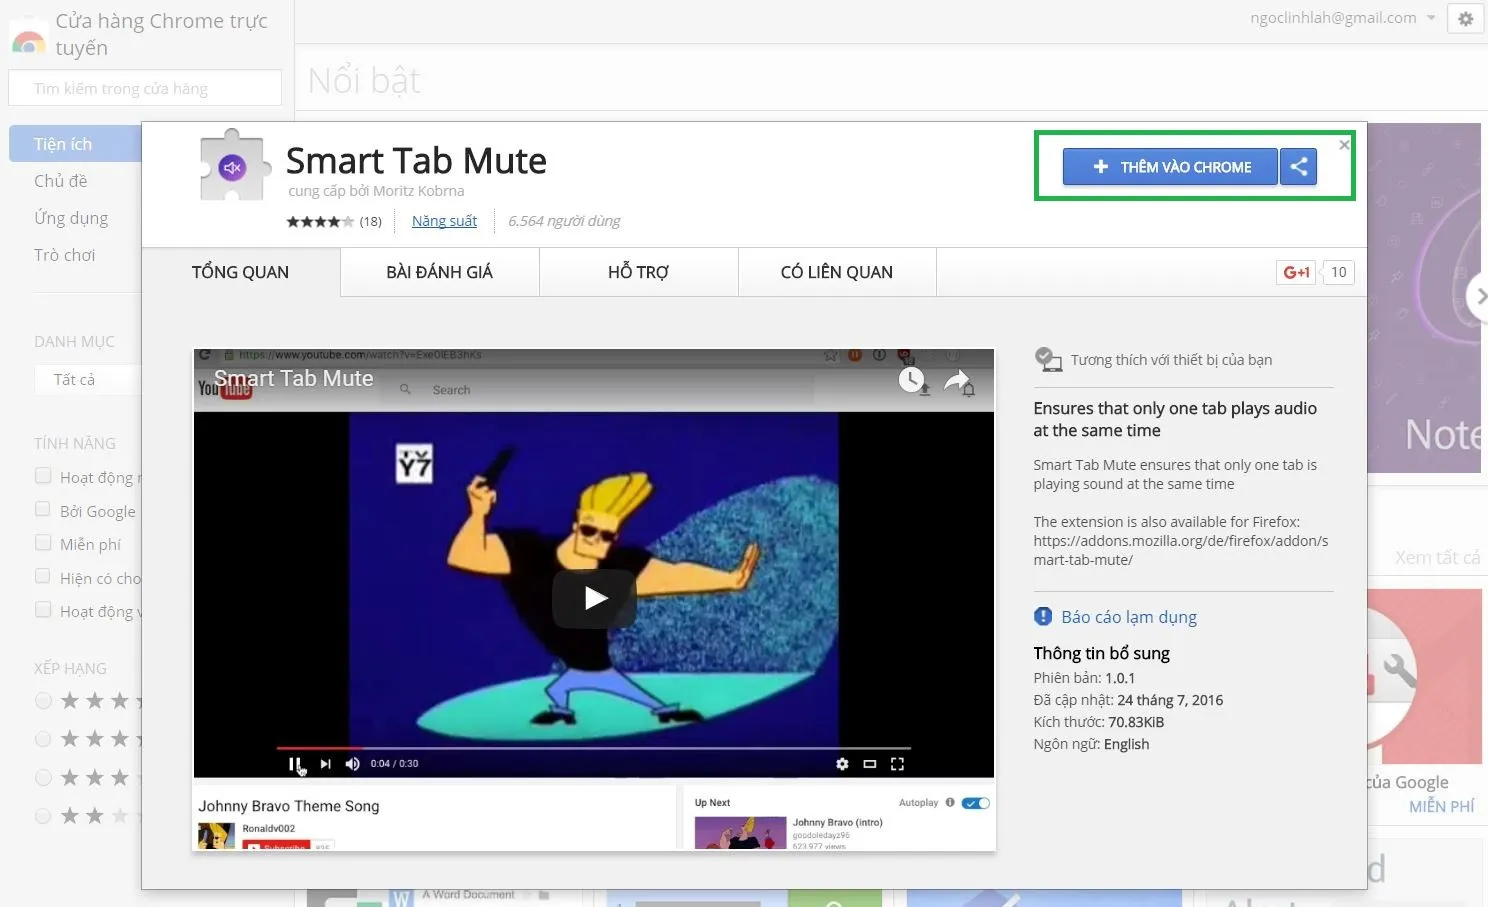Select the third star rating radio

pos(43,778)
